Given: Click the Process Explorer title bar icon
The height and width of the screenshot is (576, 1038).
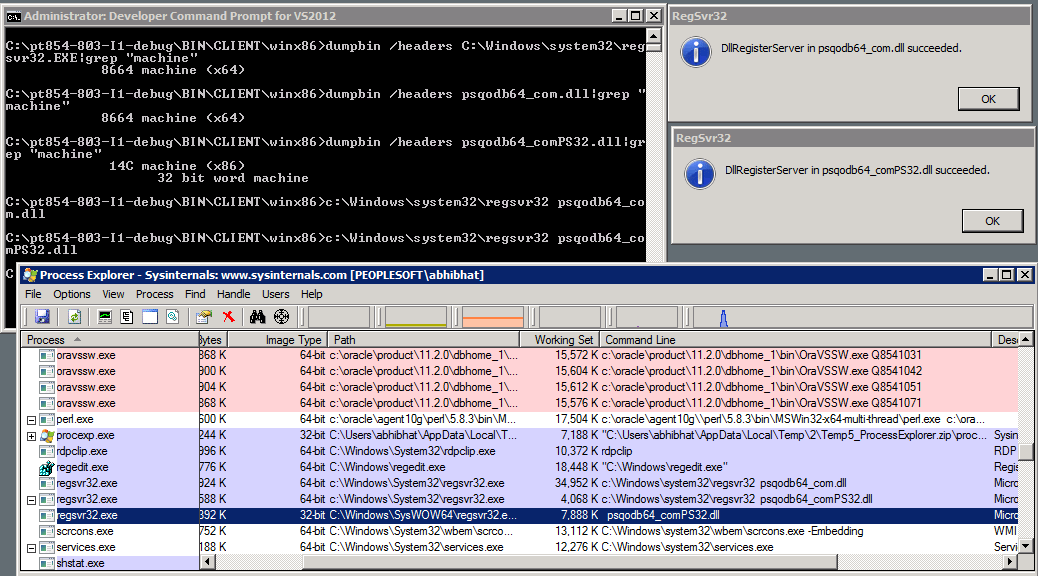Looking at the screenshot, I should pyautogui.click(x=30, y=275).
